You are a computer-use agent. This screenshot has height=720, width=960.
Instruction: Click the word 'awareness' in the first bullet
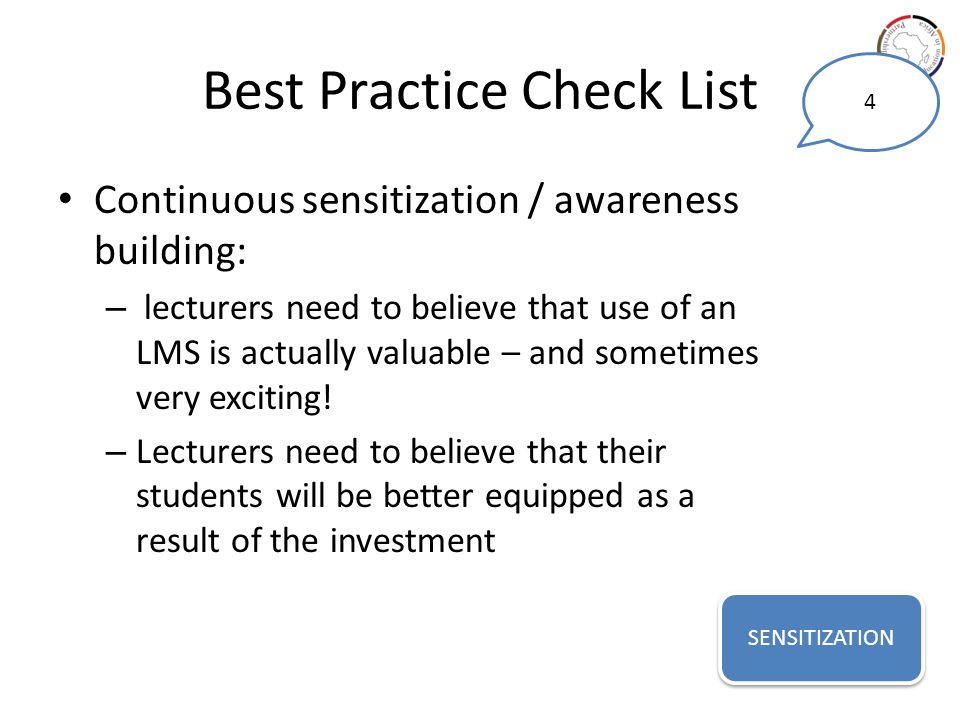pos(646,201)
